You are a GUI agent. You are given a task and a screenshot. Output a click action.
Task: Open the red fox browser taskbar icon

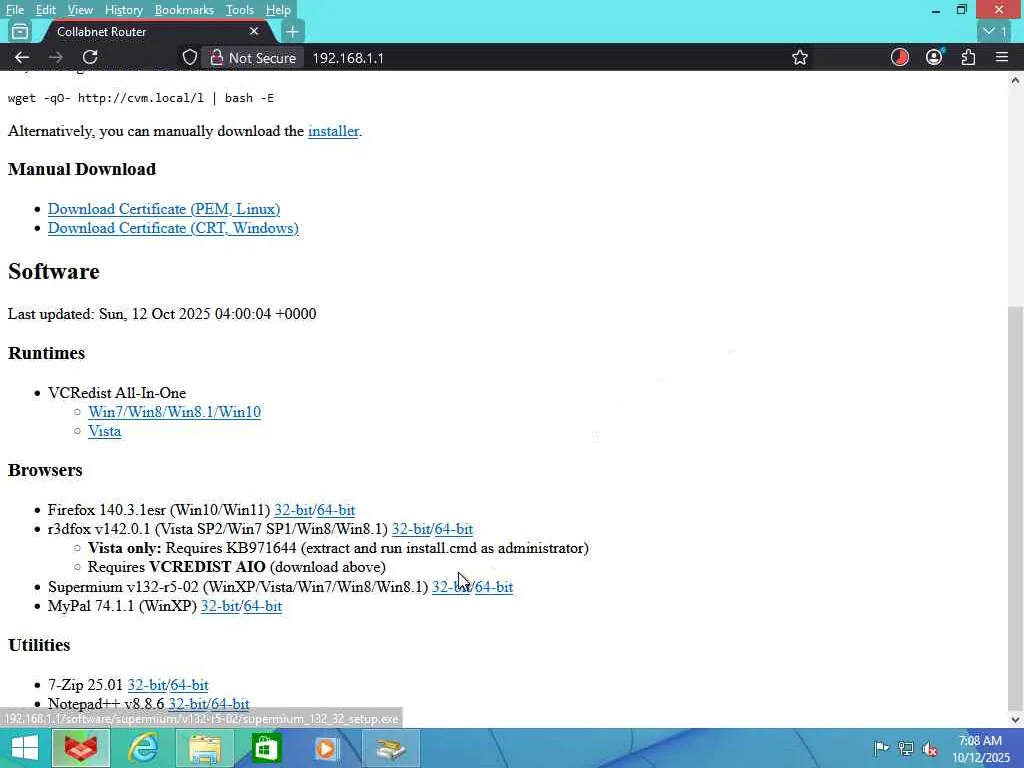[x=80, y=748]
